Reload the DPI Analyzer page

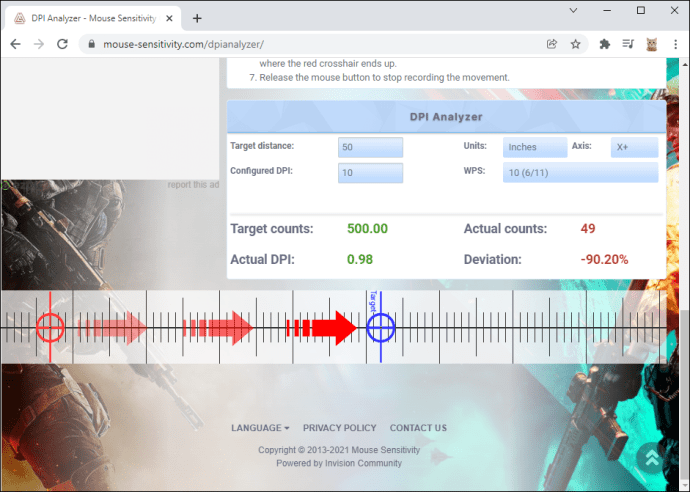point(62,44)
